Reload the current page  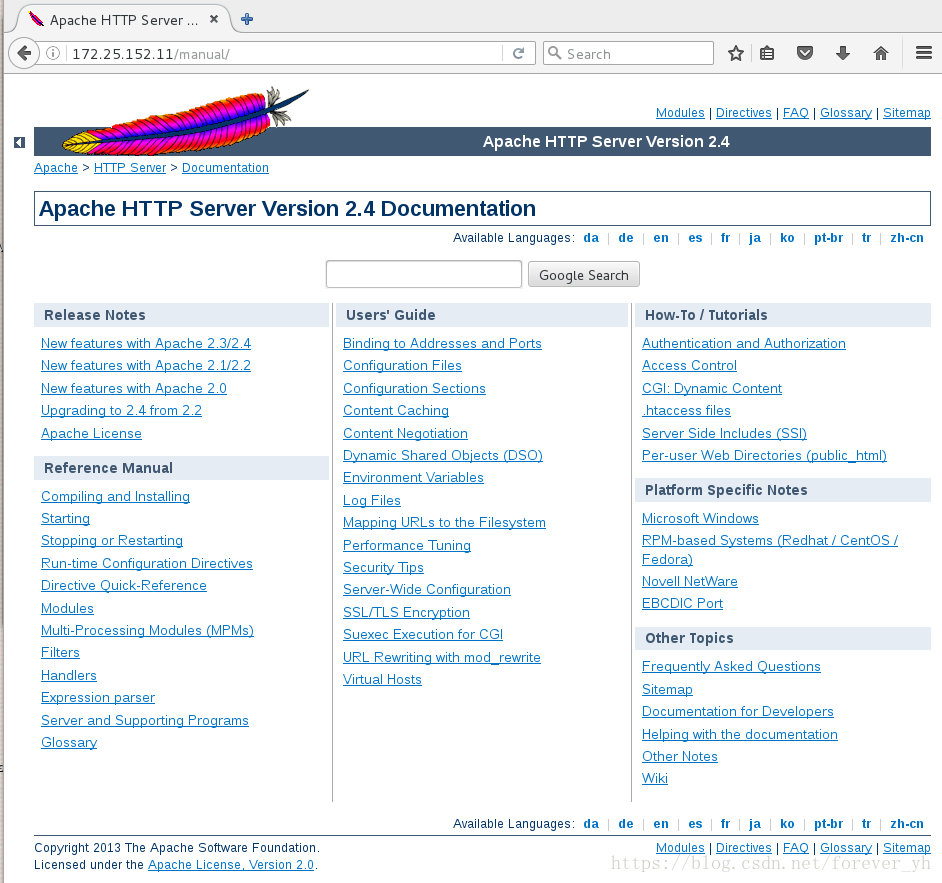point(519,53)
